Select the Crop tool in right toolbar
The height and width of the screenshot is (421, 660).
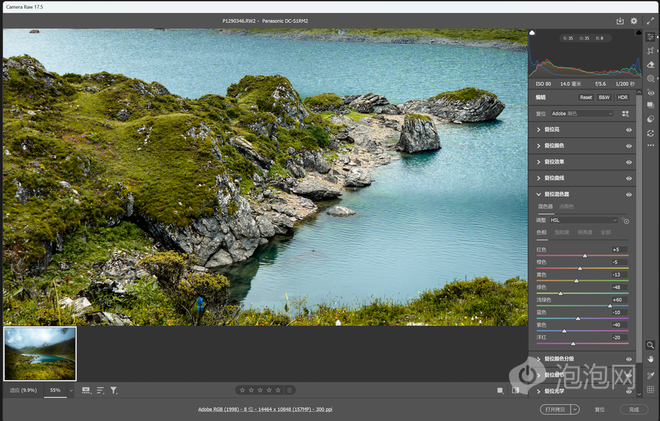point(651,50)
